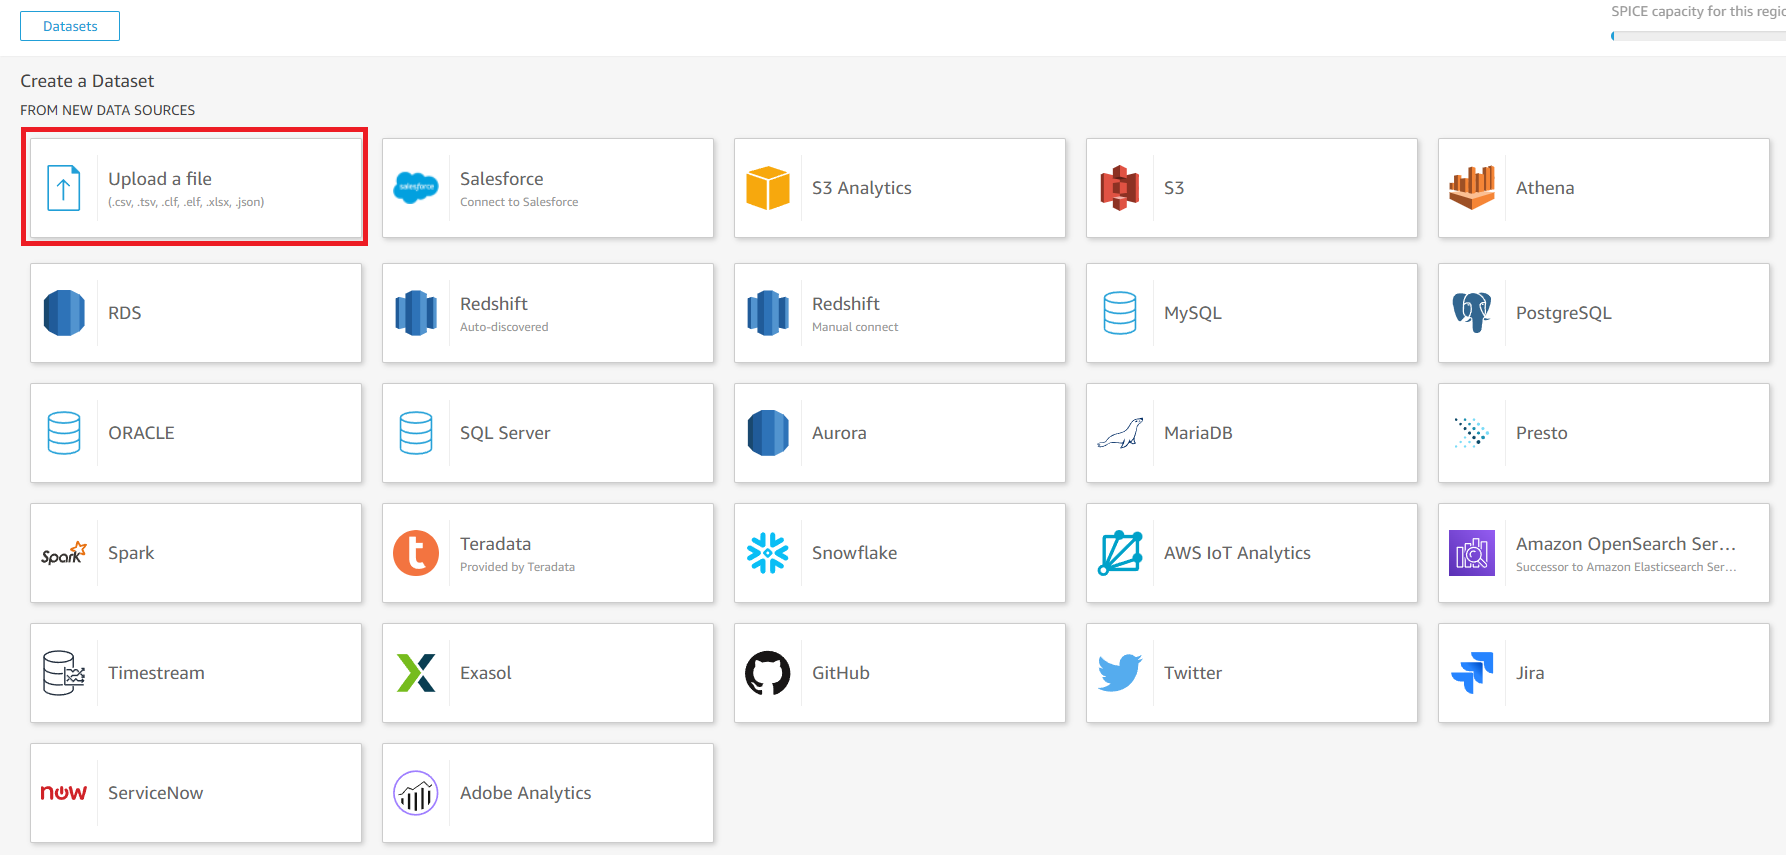Choose the MariaDB label
The image size is (1786, 855).
(x=1198, y=433)
